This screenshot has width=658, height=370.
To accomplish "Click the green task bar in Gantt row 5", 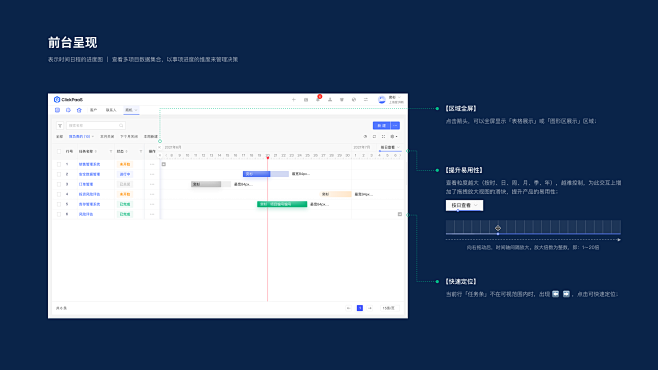I will point(282,204).
